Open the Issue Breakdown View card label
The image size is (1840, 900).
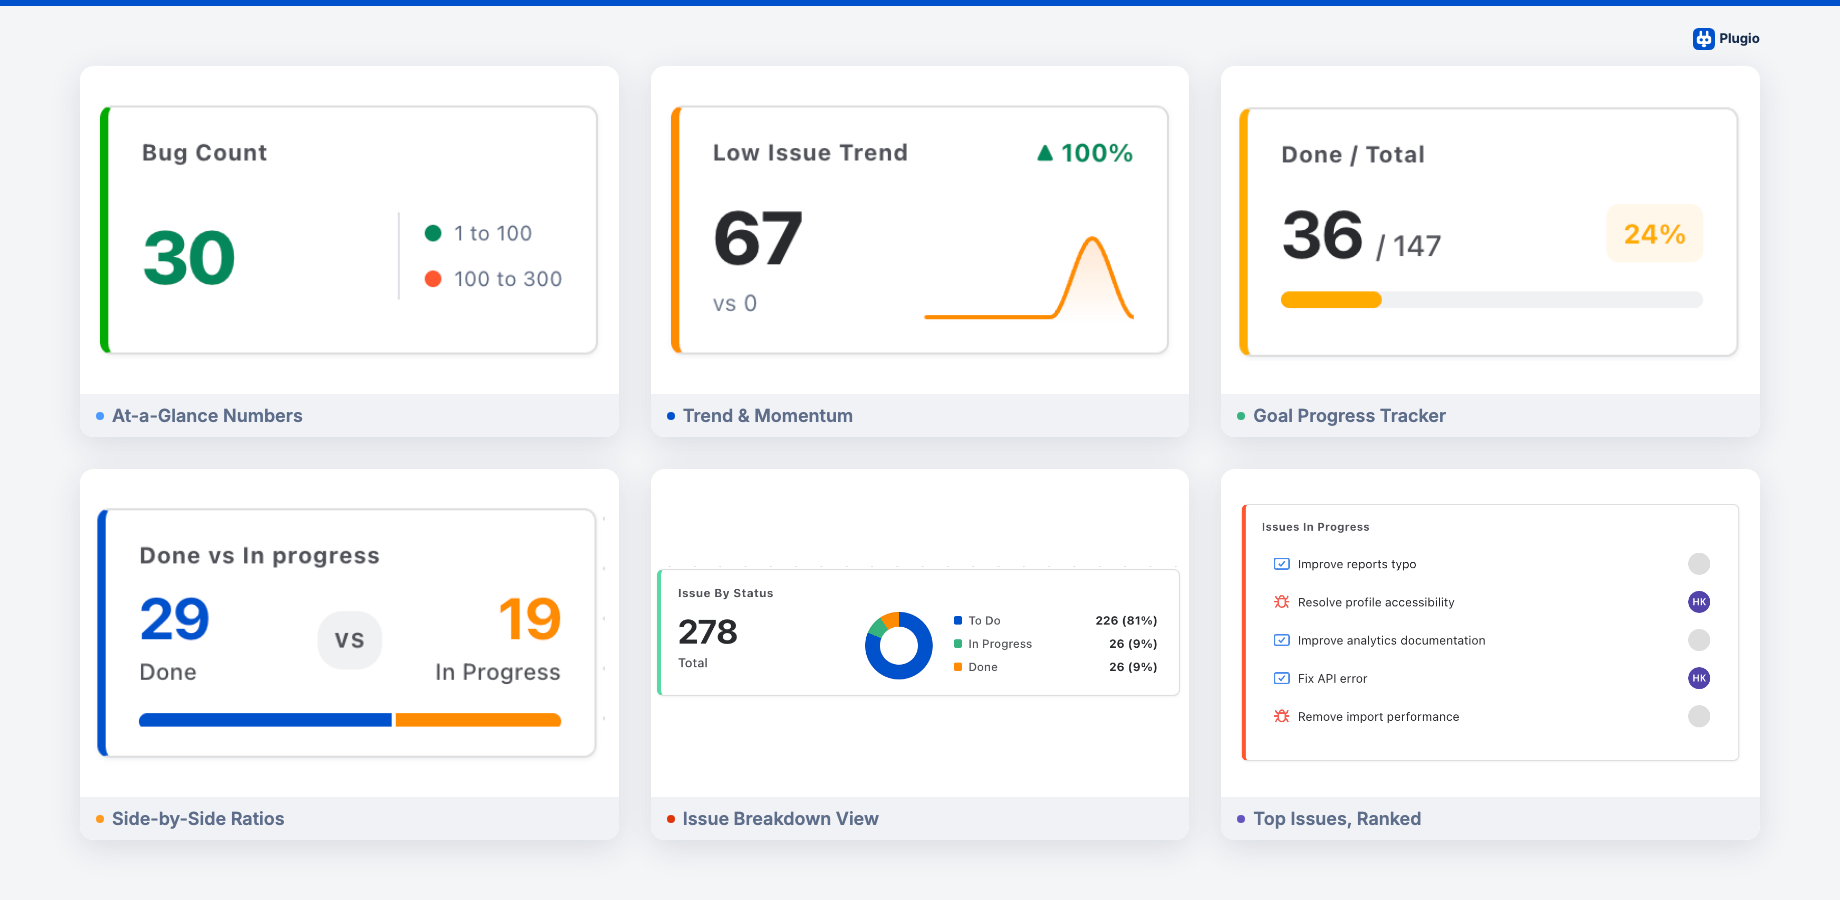coord(780,819)
